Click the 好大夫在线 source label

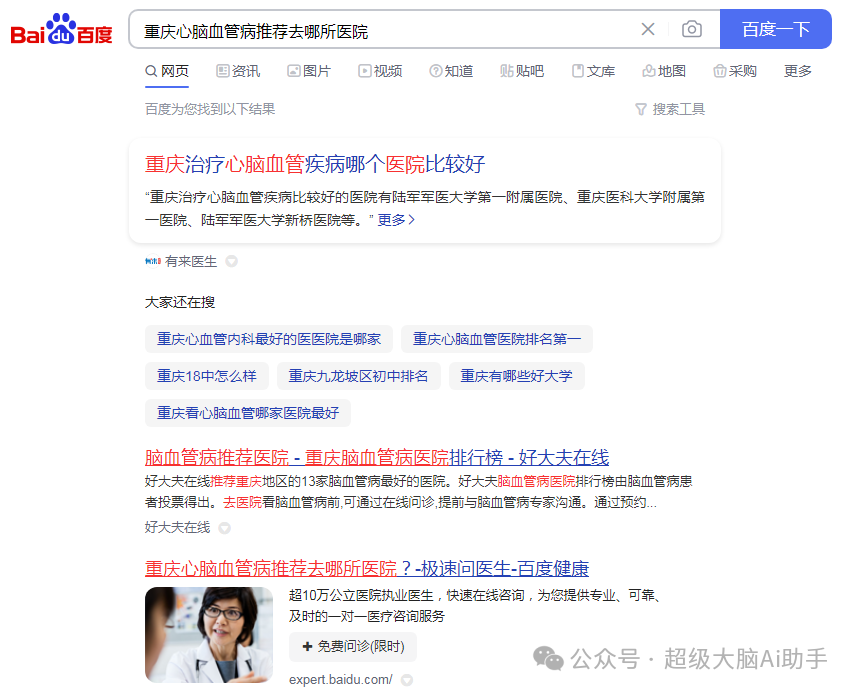[x=177, y=527]
